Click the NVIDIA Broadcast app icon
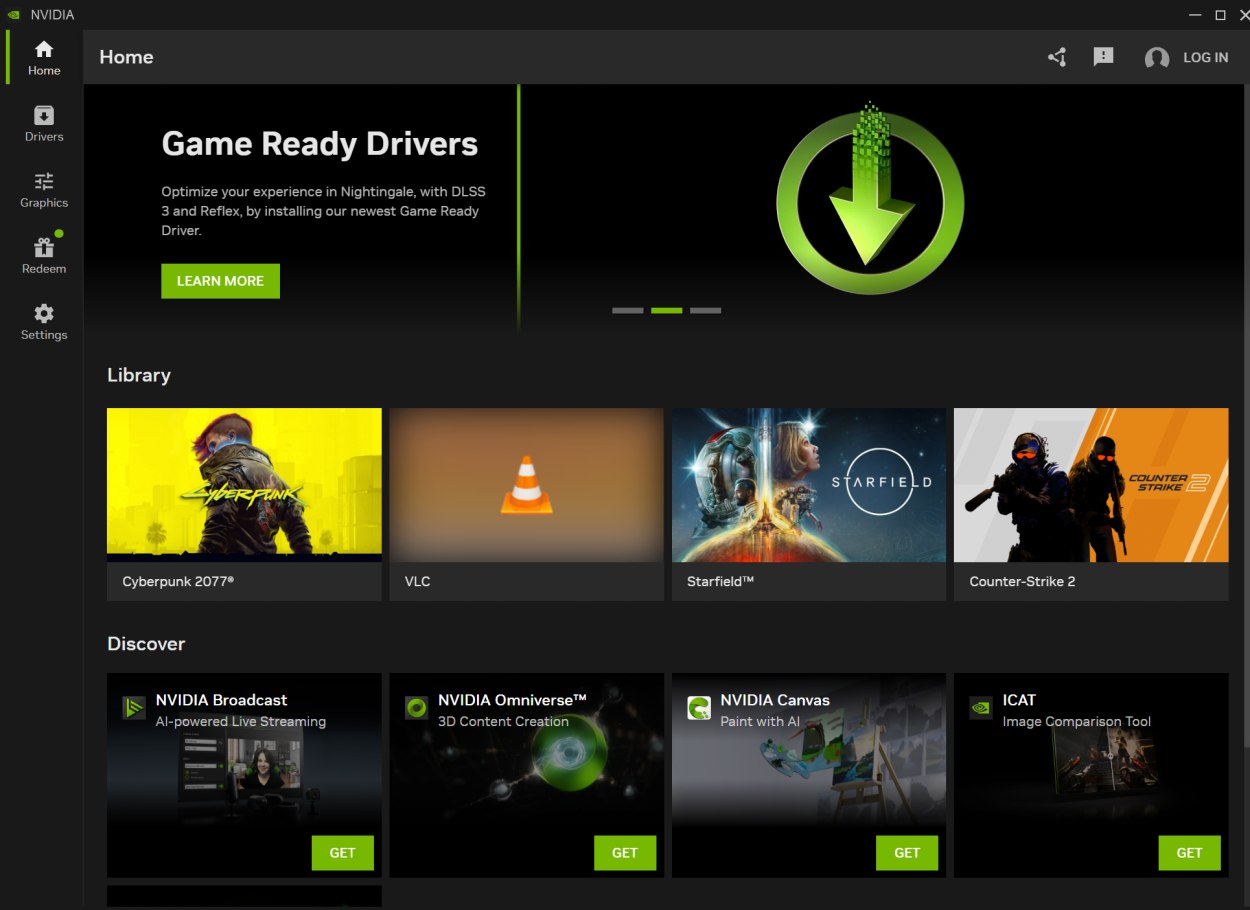Viewport: 1250px width, 910px height. point(133,707)
